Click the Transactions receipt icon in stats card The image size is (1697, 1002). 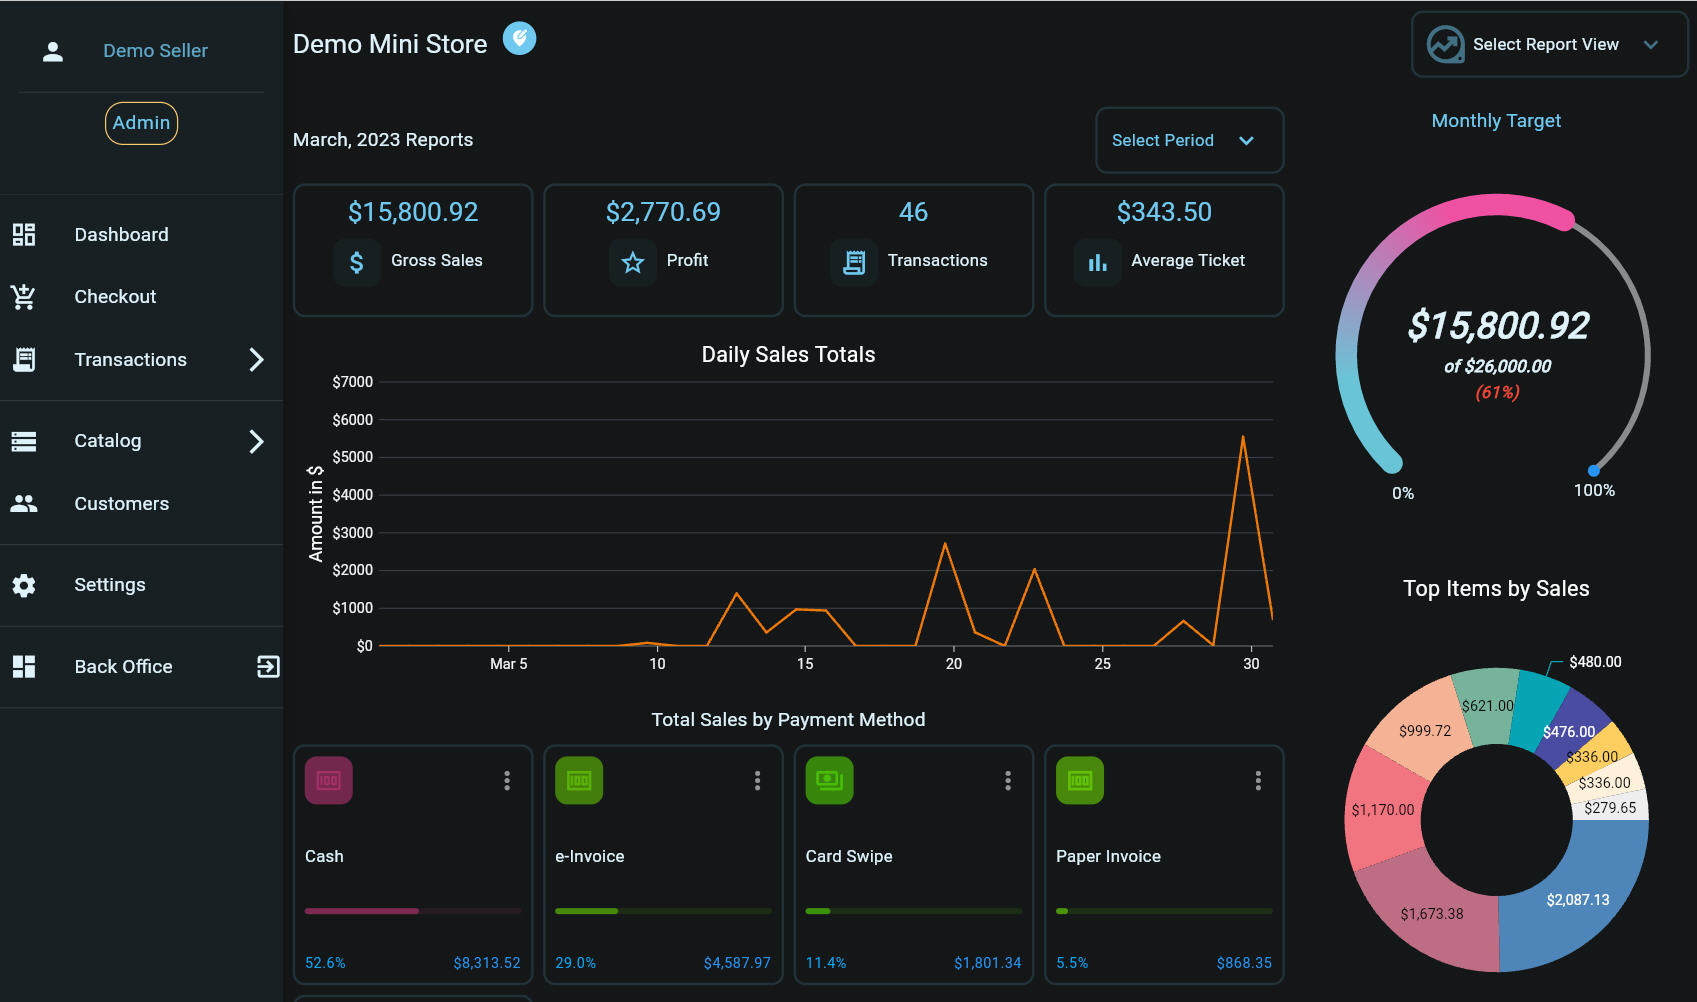click(x=854, y=262)
